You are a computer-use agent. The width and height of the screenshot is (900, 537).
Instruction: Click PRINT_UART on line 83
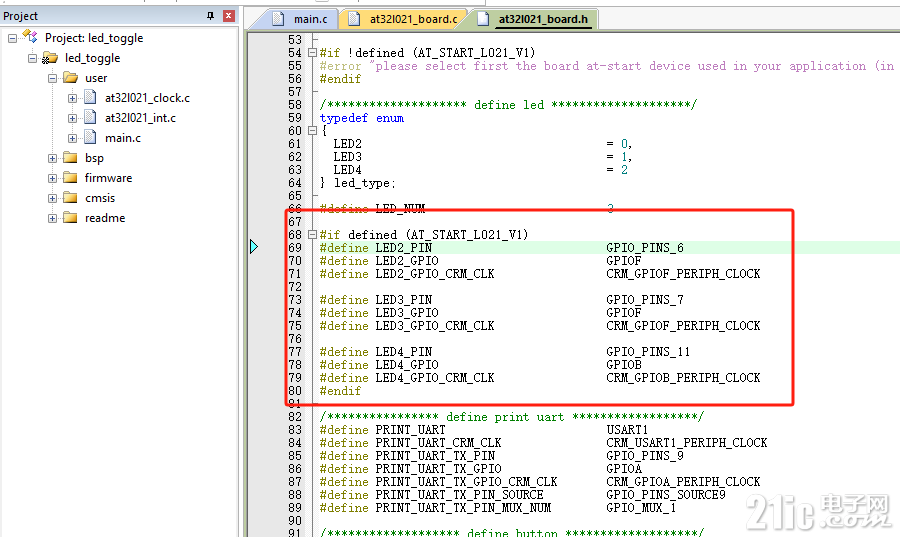(410, 430)
